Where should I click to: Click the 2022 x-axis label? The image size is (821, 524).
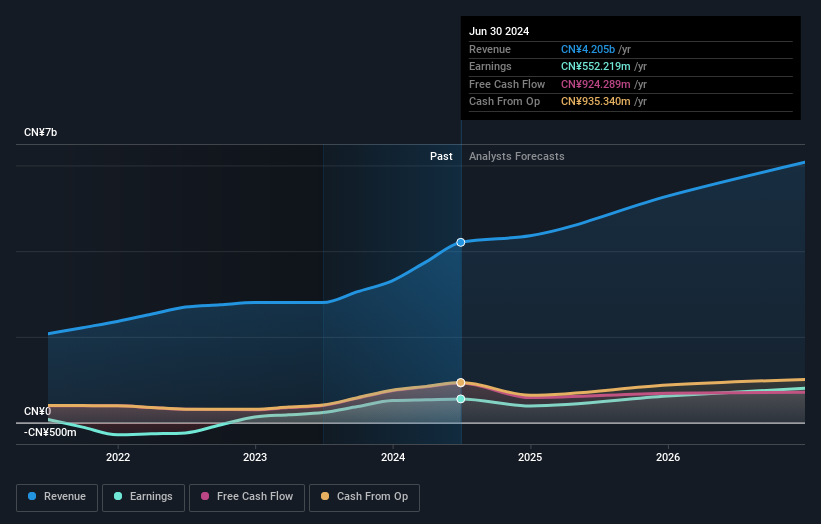(x=118, y=458)
